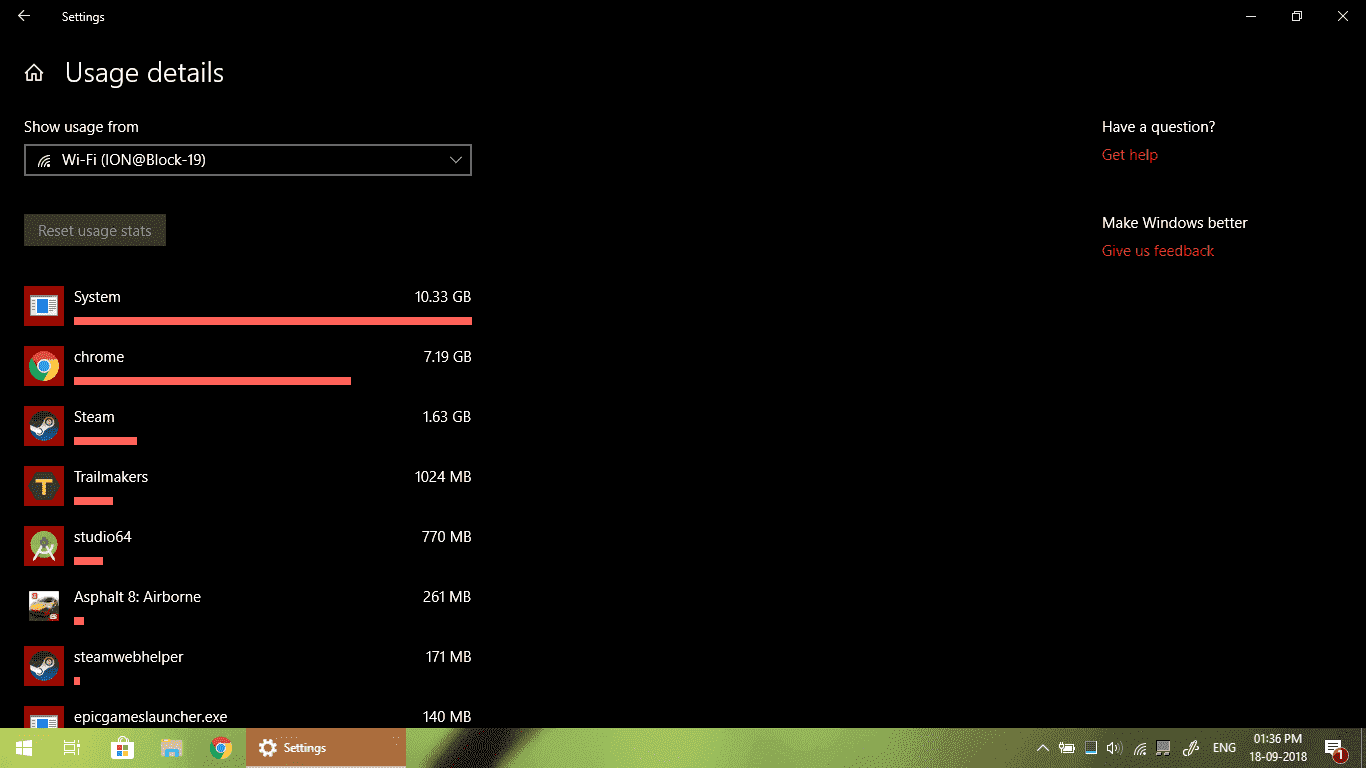Click the 10.33 GB usage value
The image size is (1366, 768).
tap(443, 297)
